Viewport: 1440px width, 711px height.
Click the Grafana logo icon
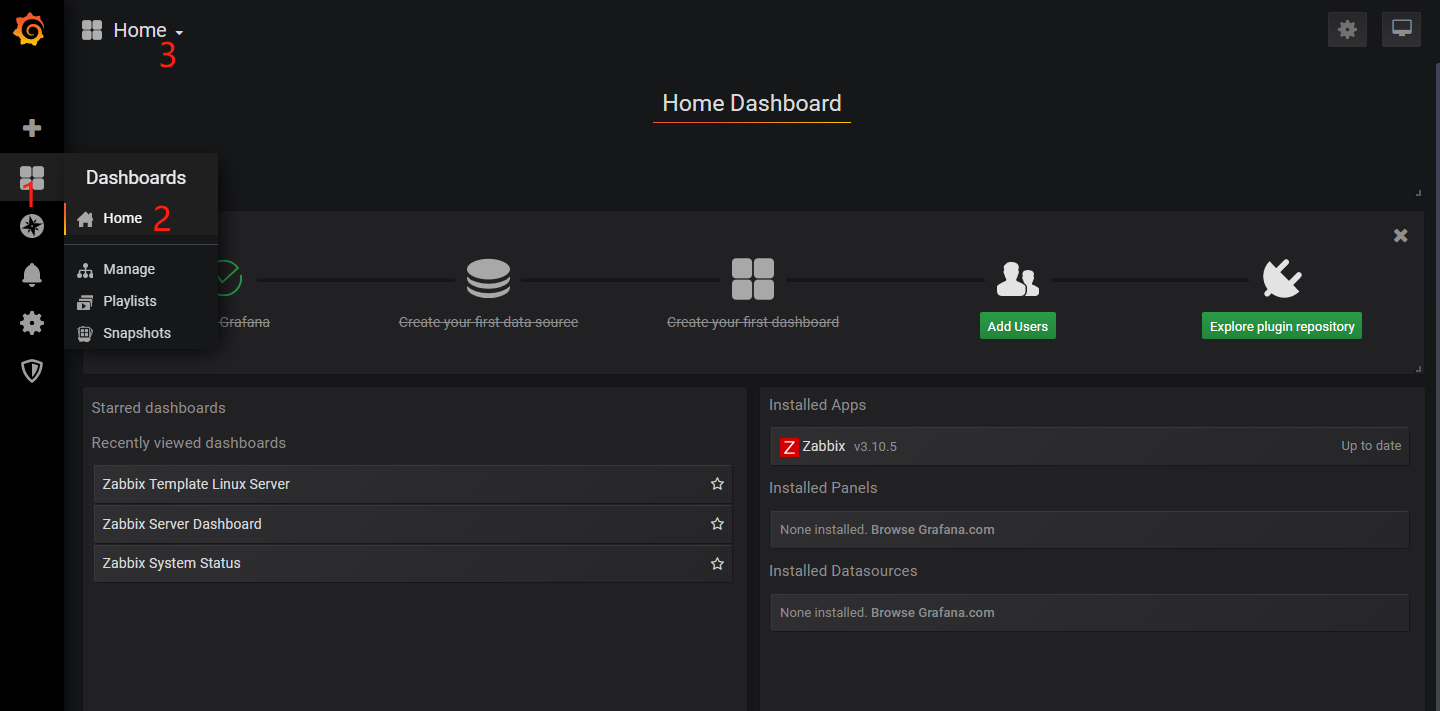29,30
